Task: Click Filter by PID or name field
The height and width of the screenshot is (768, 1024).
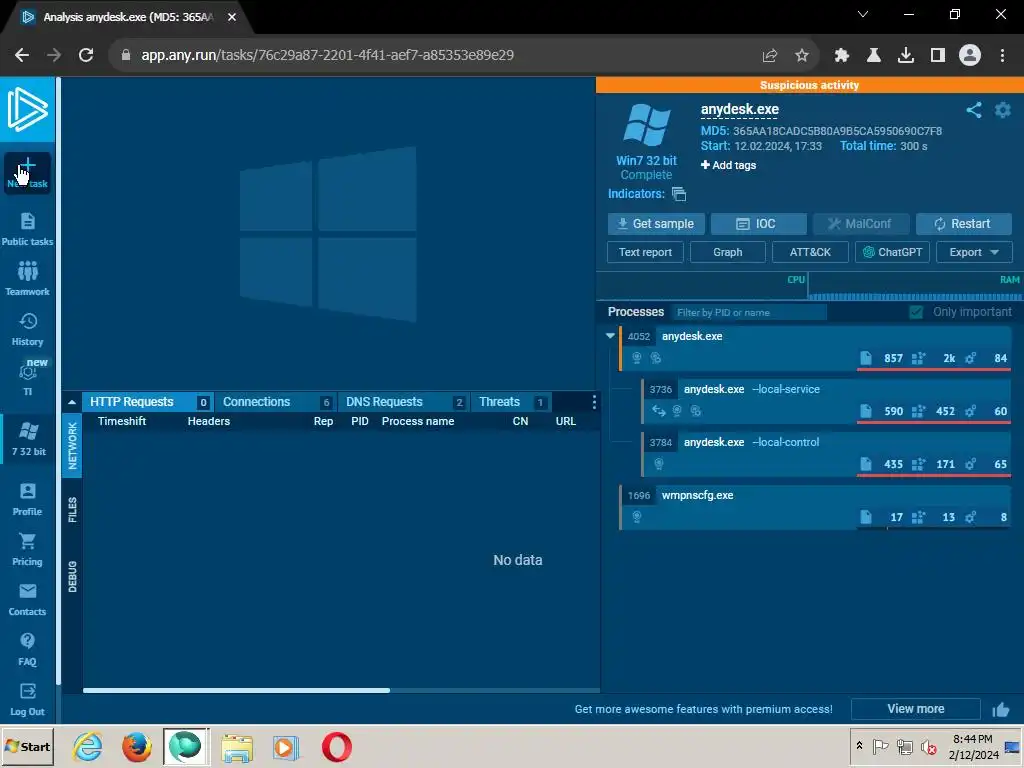Action: point(750,313)
